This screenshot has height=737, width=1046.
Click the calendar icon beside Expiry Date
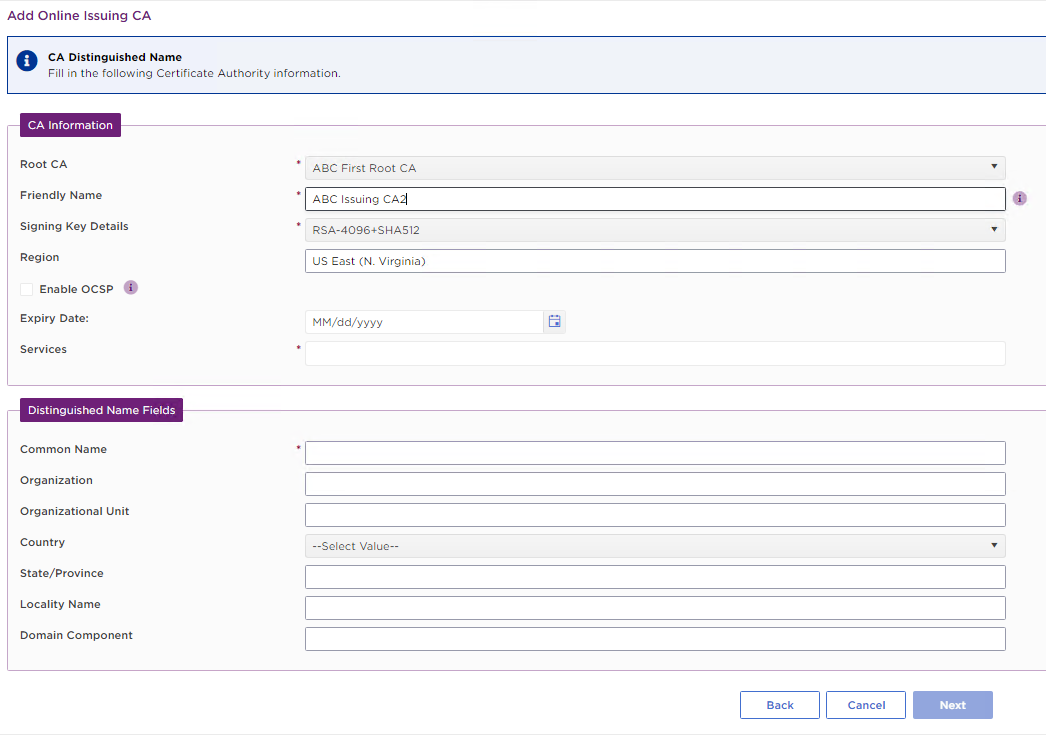(x=554, y=322)
